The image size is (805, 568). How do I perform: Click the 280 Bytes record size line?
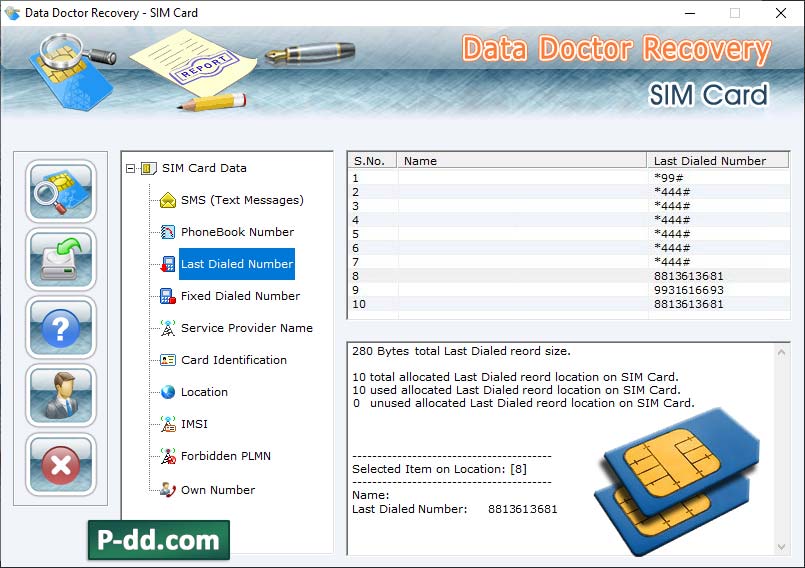click(x=461, y=351)
